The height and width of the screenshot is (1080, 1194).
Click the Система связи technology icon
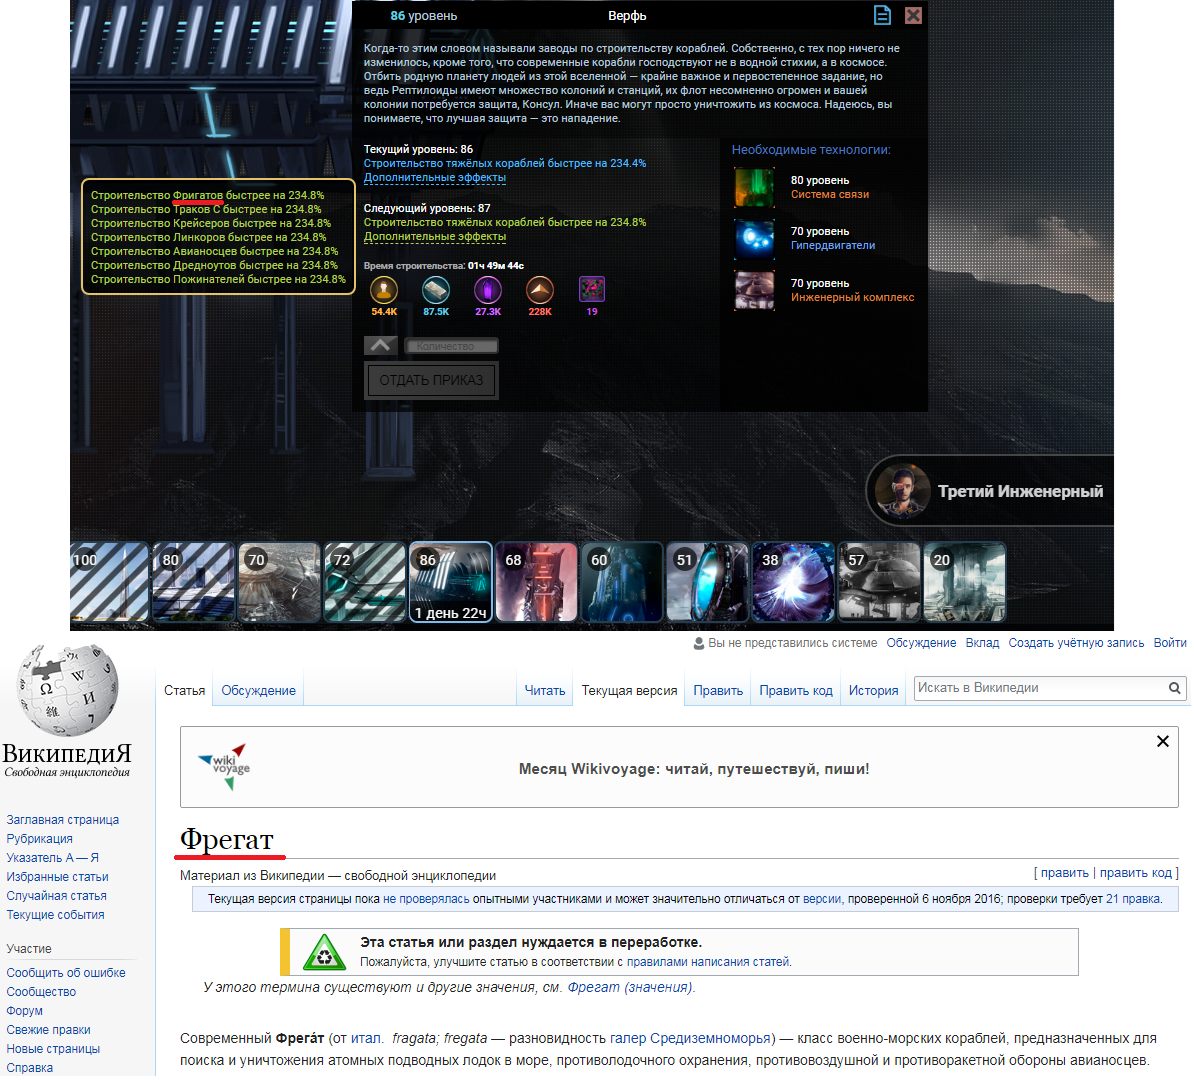coord(754,187)
